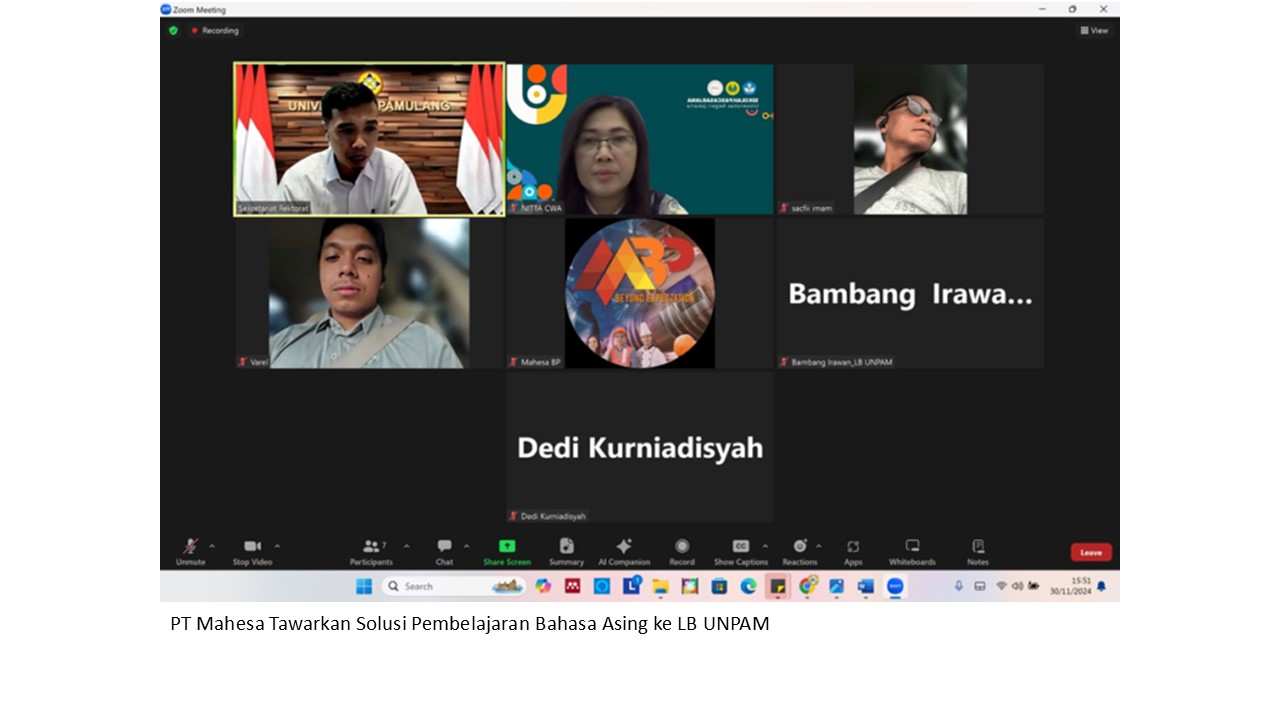1280x720 pixels.
Task: Open Whiteboards
Action: click(x=912, y=551)
